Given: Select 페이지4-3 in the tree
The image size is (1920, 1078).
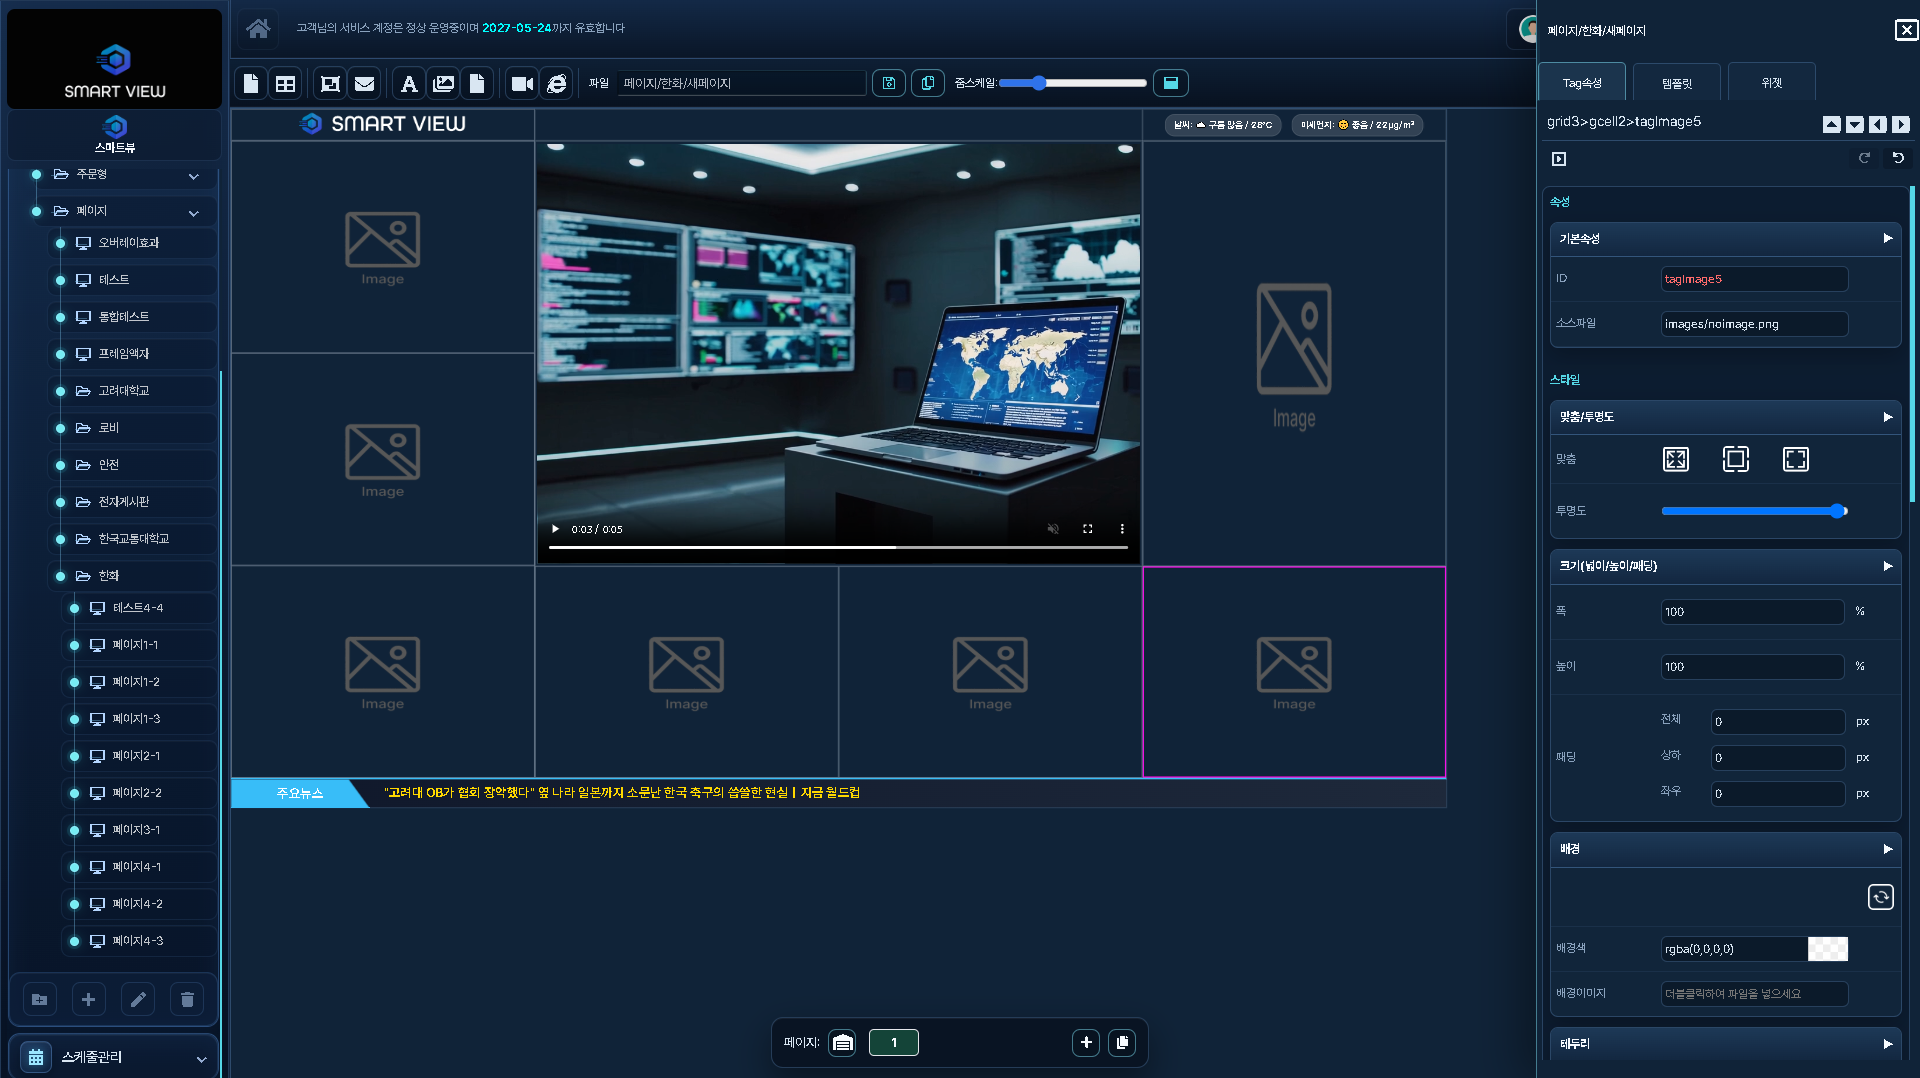Looking at the screenshot, I should click(x=137, y=941).
